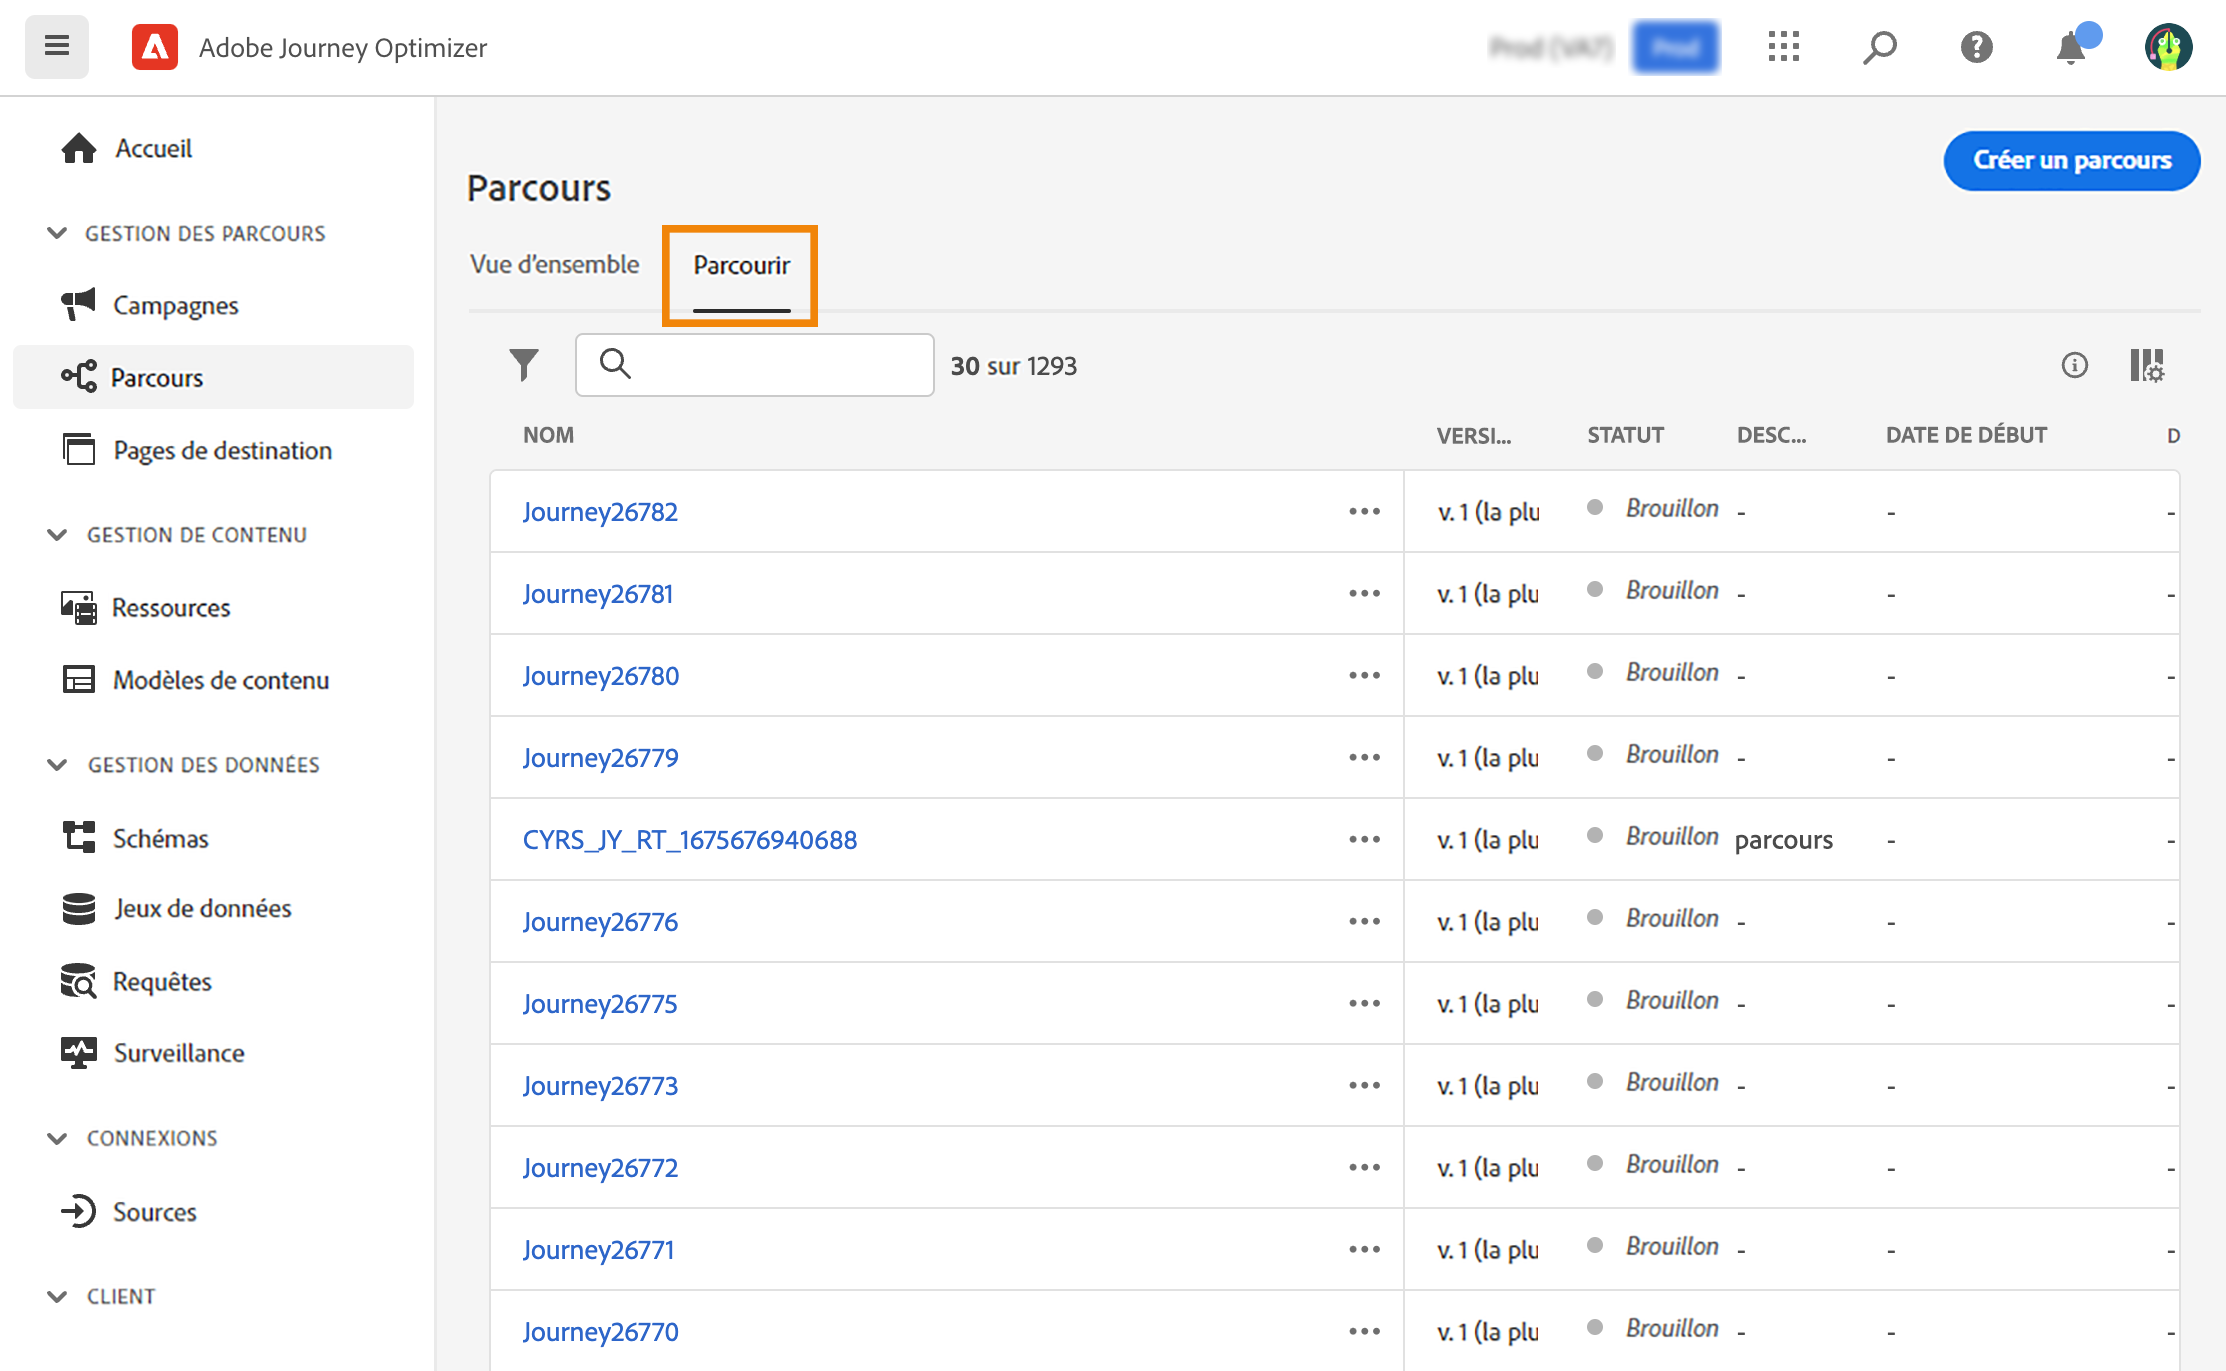The height and width of the screenshot is (1371, 2226).
Task: Open the CYRS_JY_RT_1675676940688 journey link
Action: point(689,839)
